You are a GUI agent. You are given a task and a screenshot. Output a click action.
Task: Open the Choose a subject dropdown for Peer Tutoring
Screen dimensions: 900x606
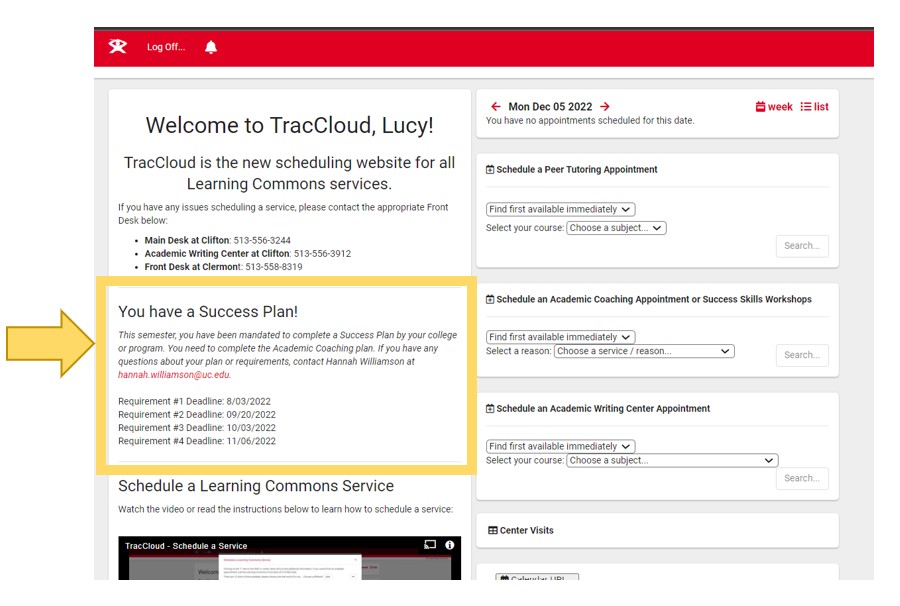click(x=615, y=227)
